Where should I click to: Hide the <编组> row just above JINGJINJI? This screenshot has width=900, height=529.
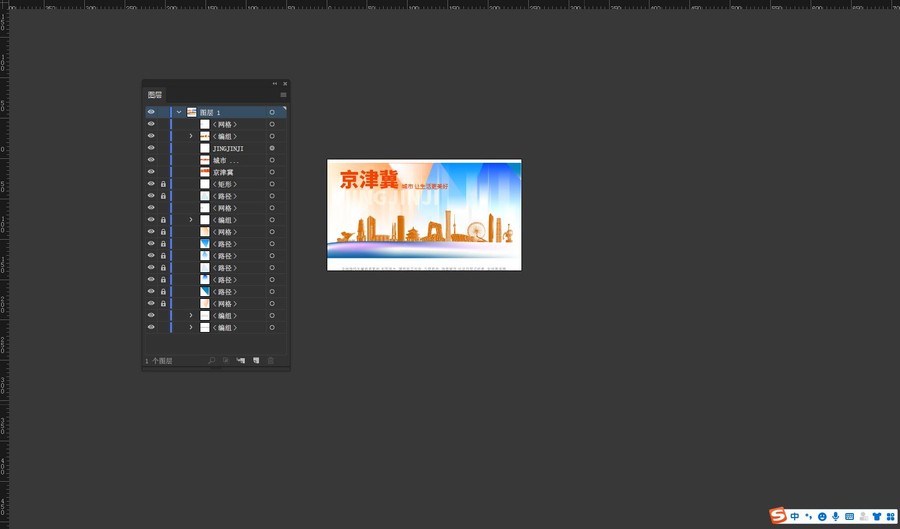click(151, 136)
